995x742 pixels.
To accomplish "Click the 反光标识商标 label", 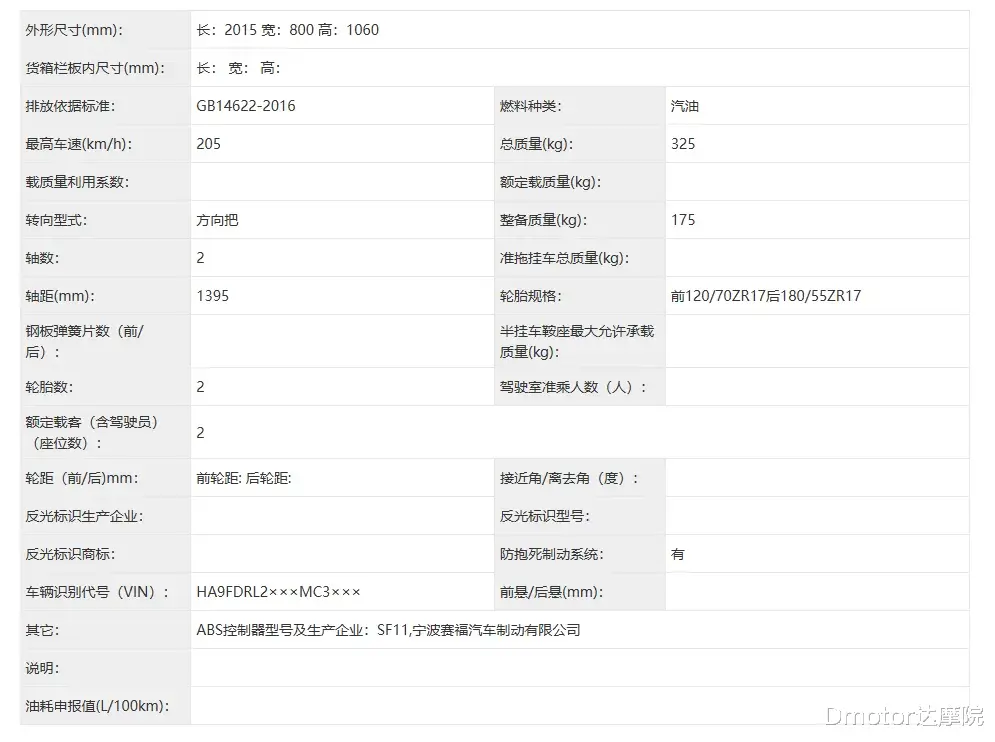I will click(x=70, y=555).
